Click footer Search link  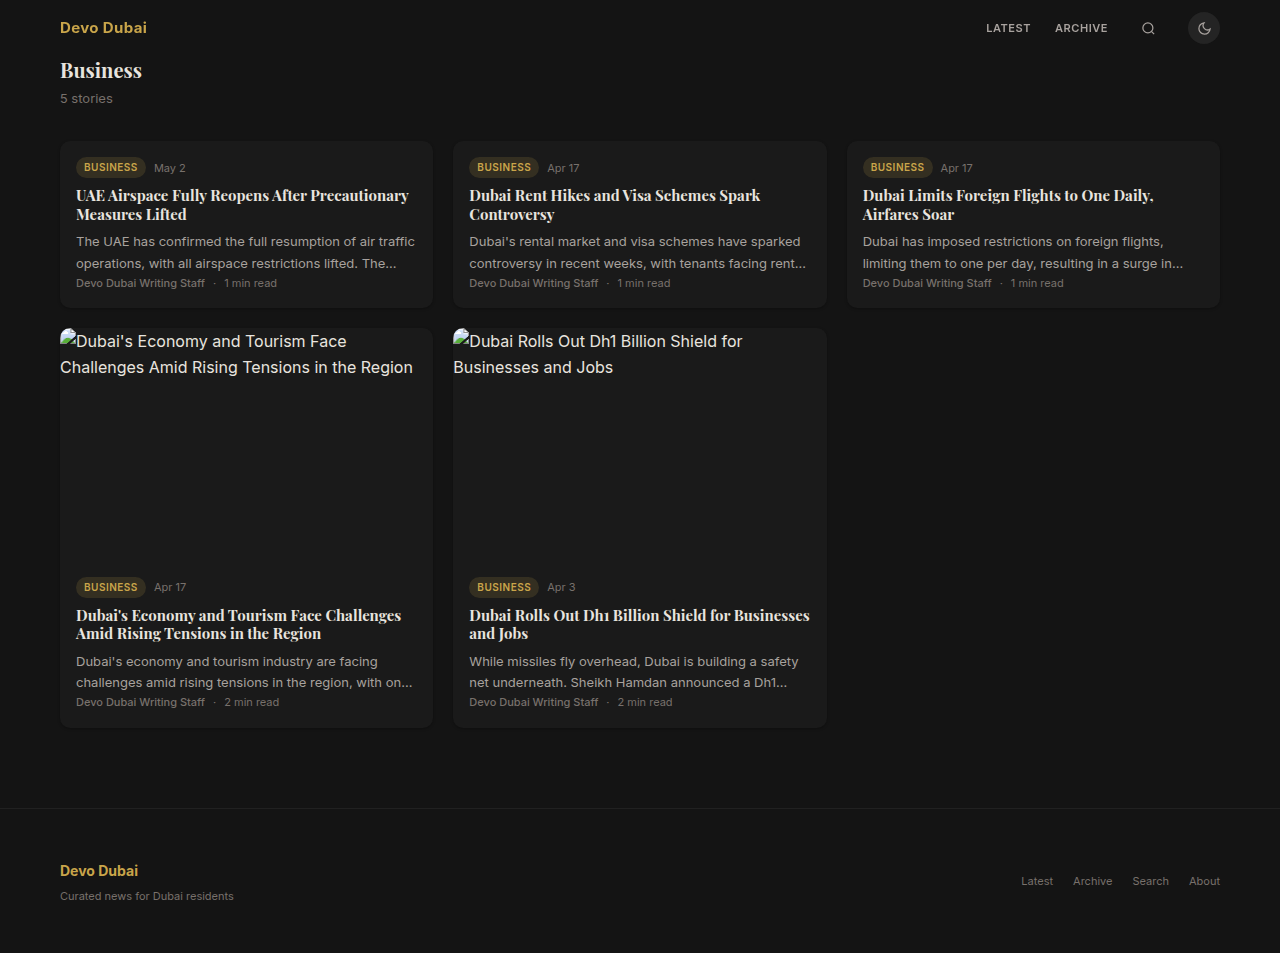point(1150,881)
